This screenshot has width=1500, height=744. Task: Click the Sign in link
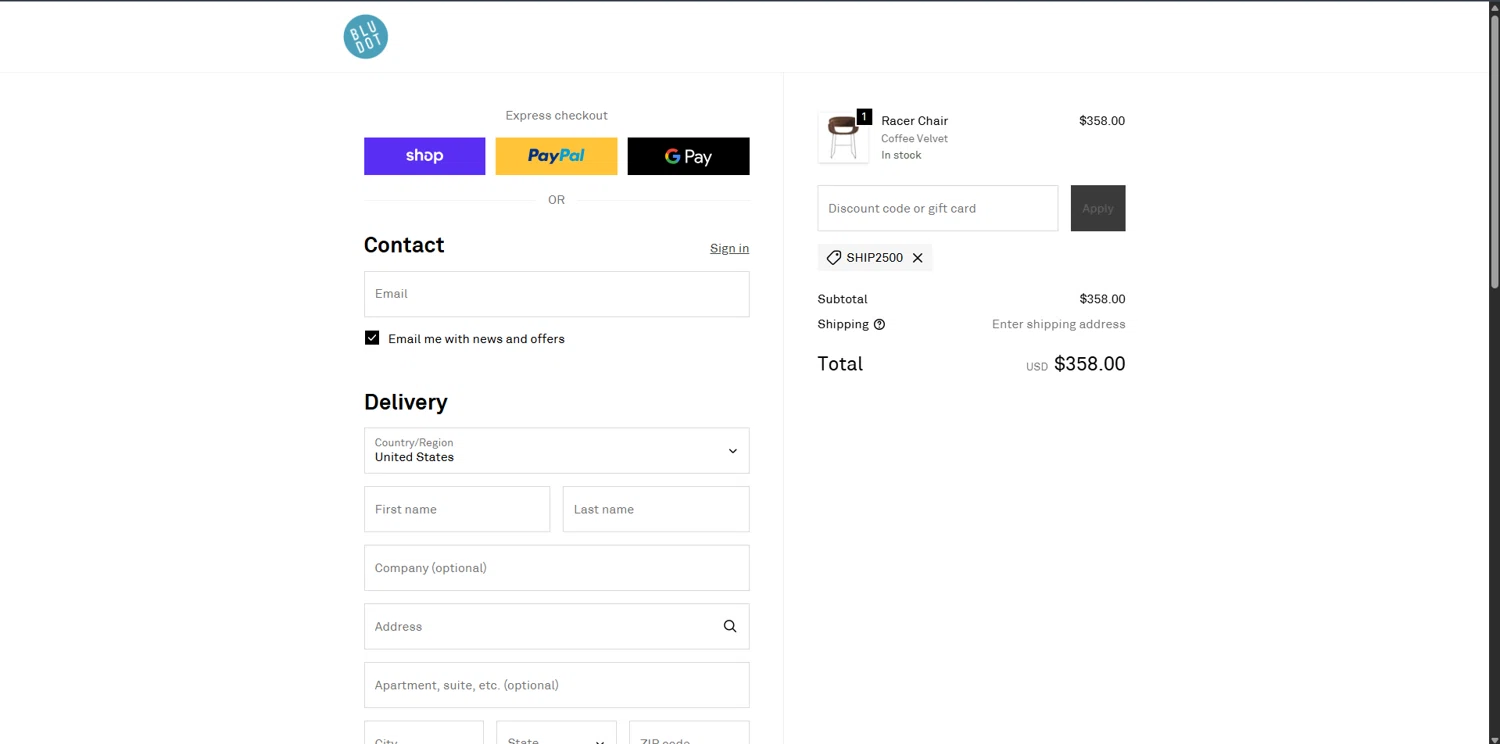pos(729,248)
